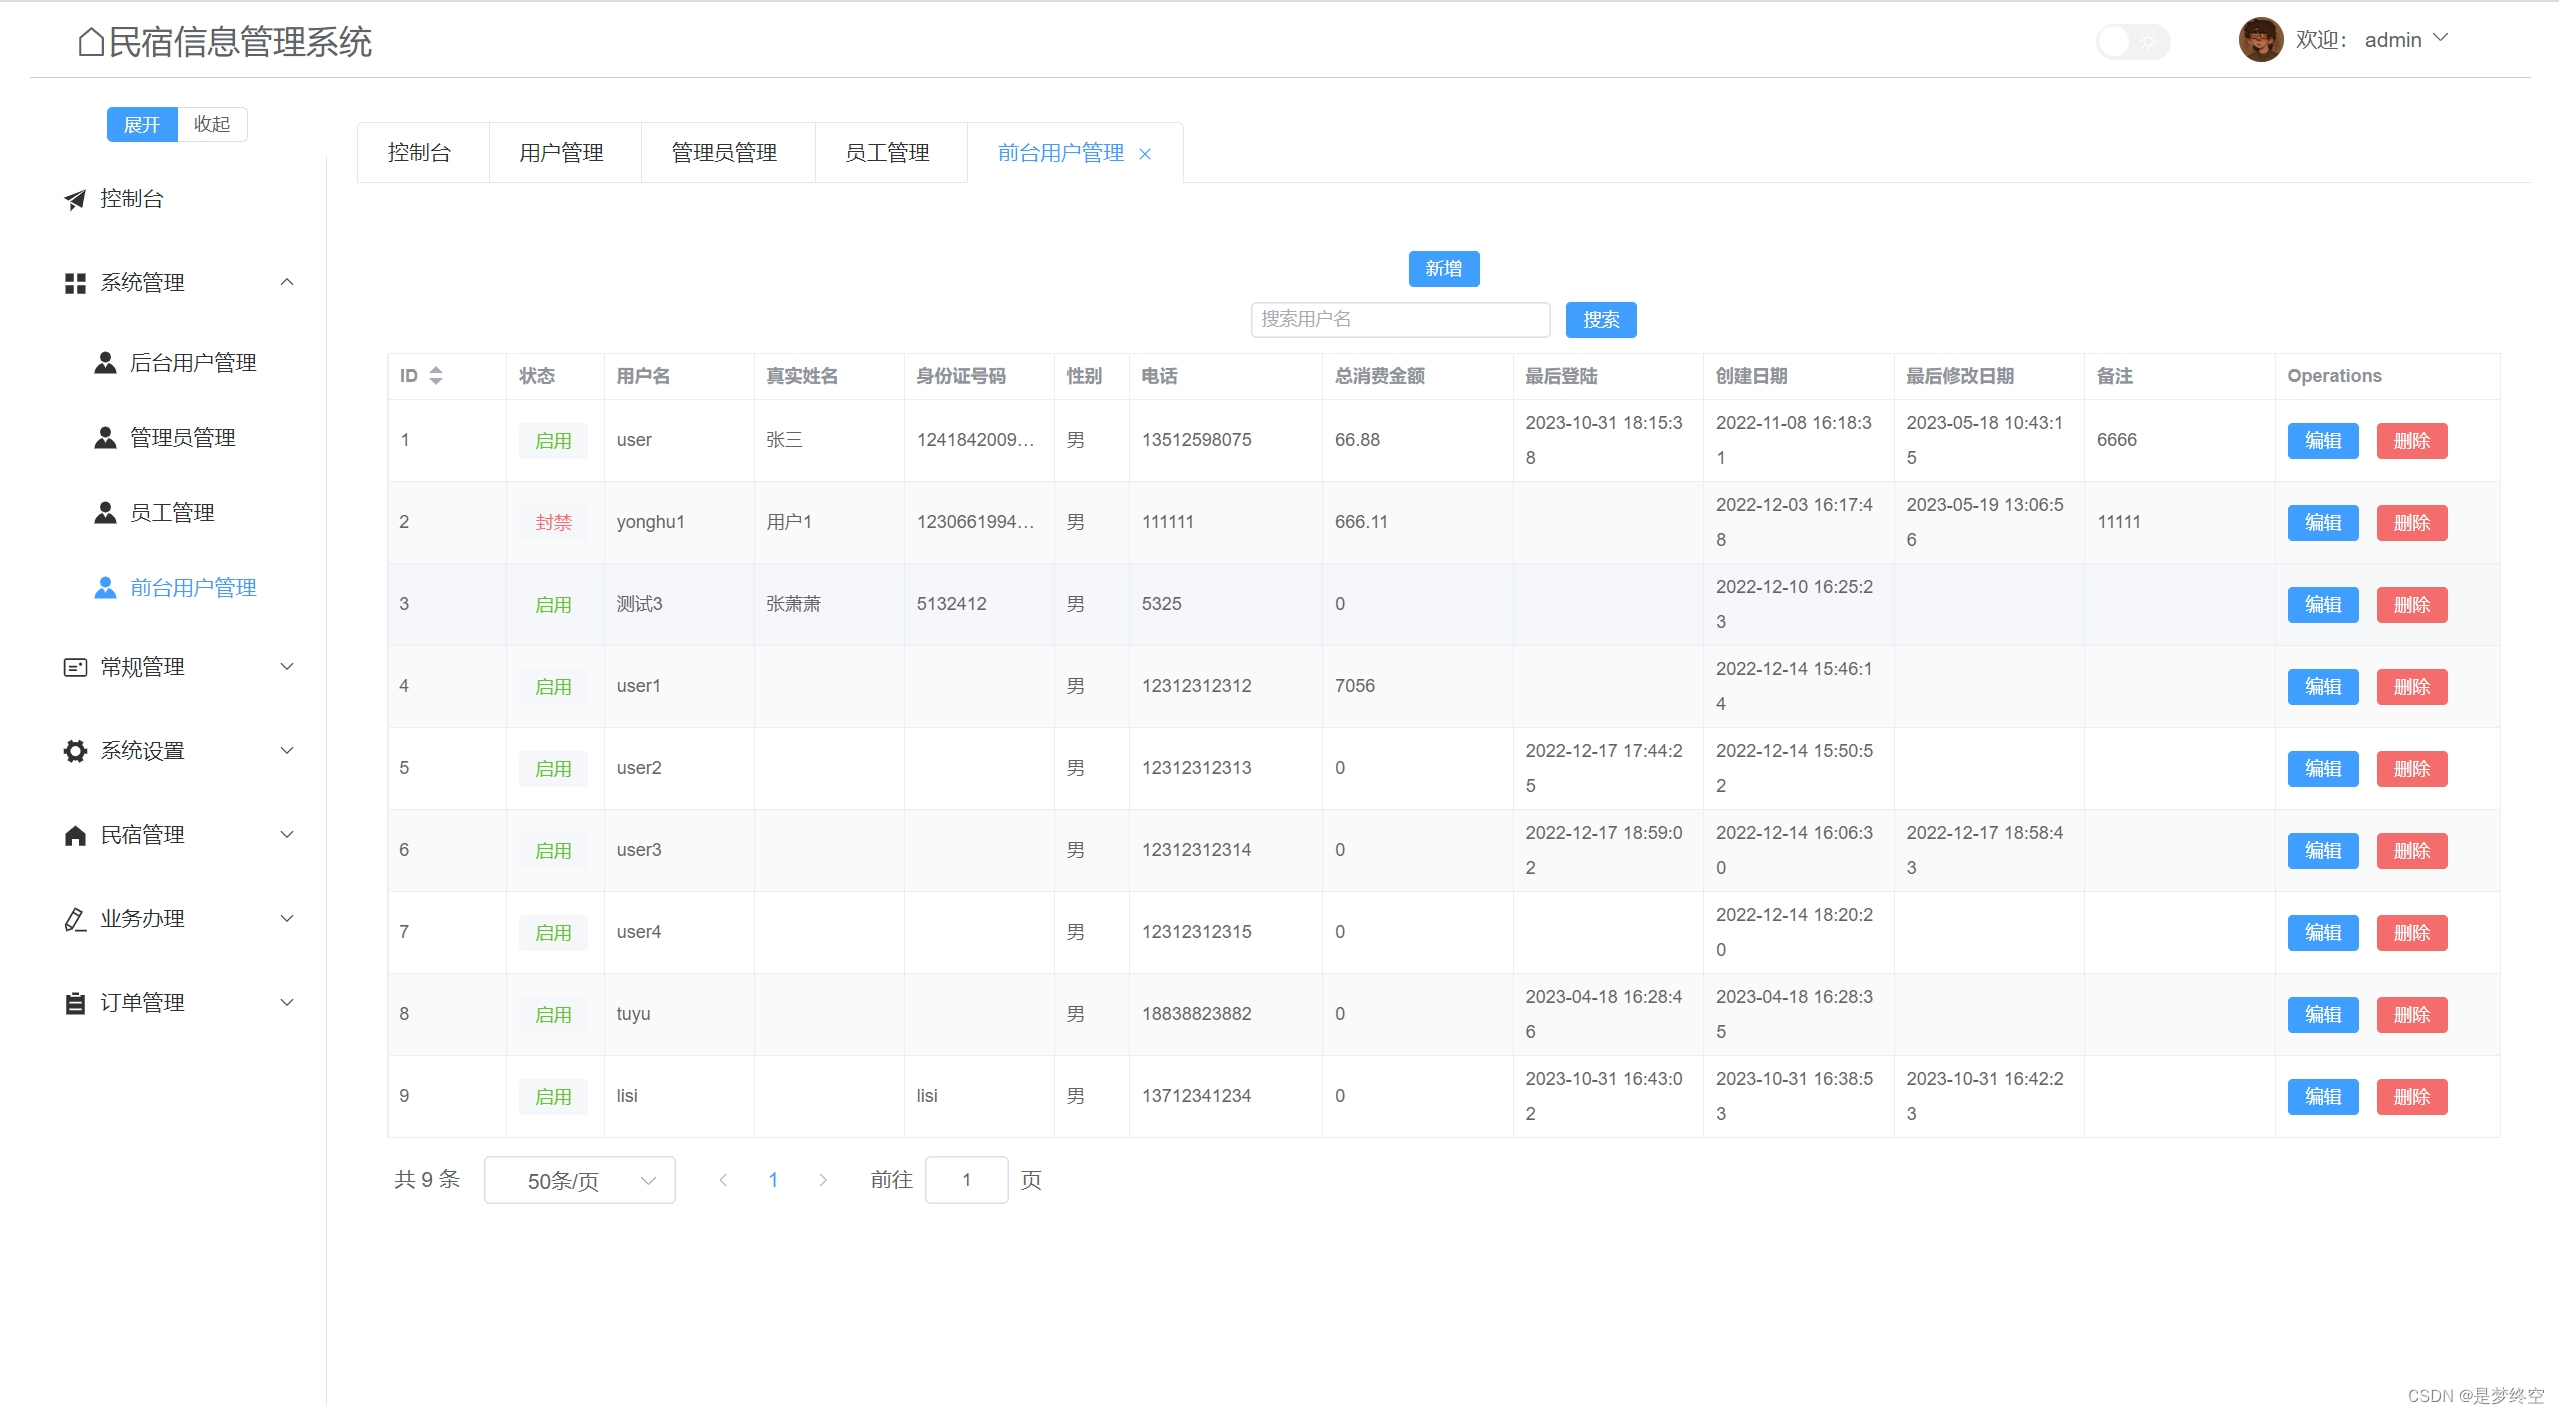Click 删除 for user 张三 row

(2412, 441)
